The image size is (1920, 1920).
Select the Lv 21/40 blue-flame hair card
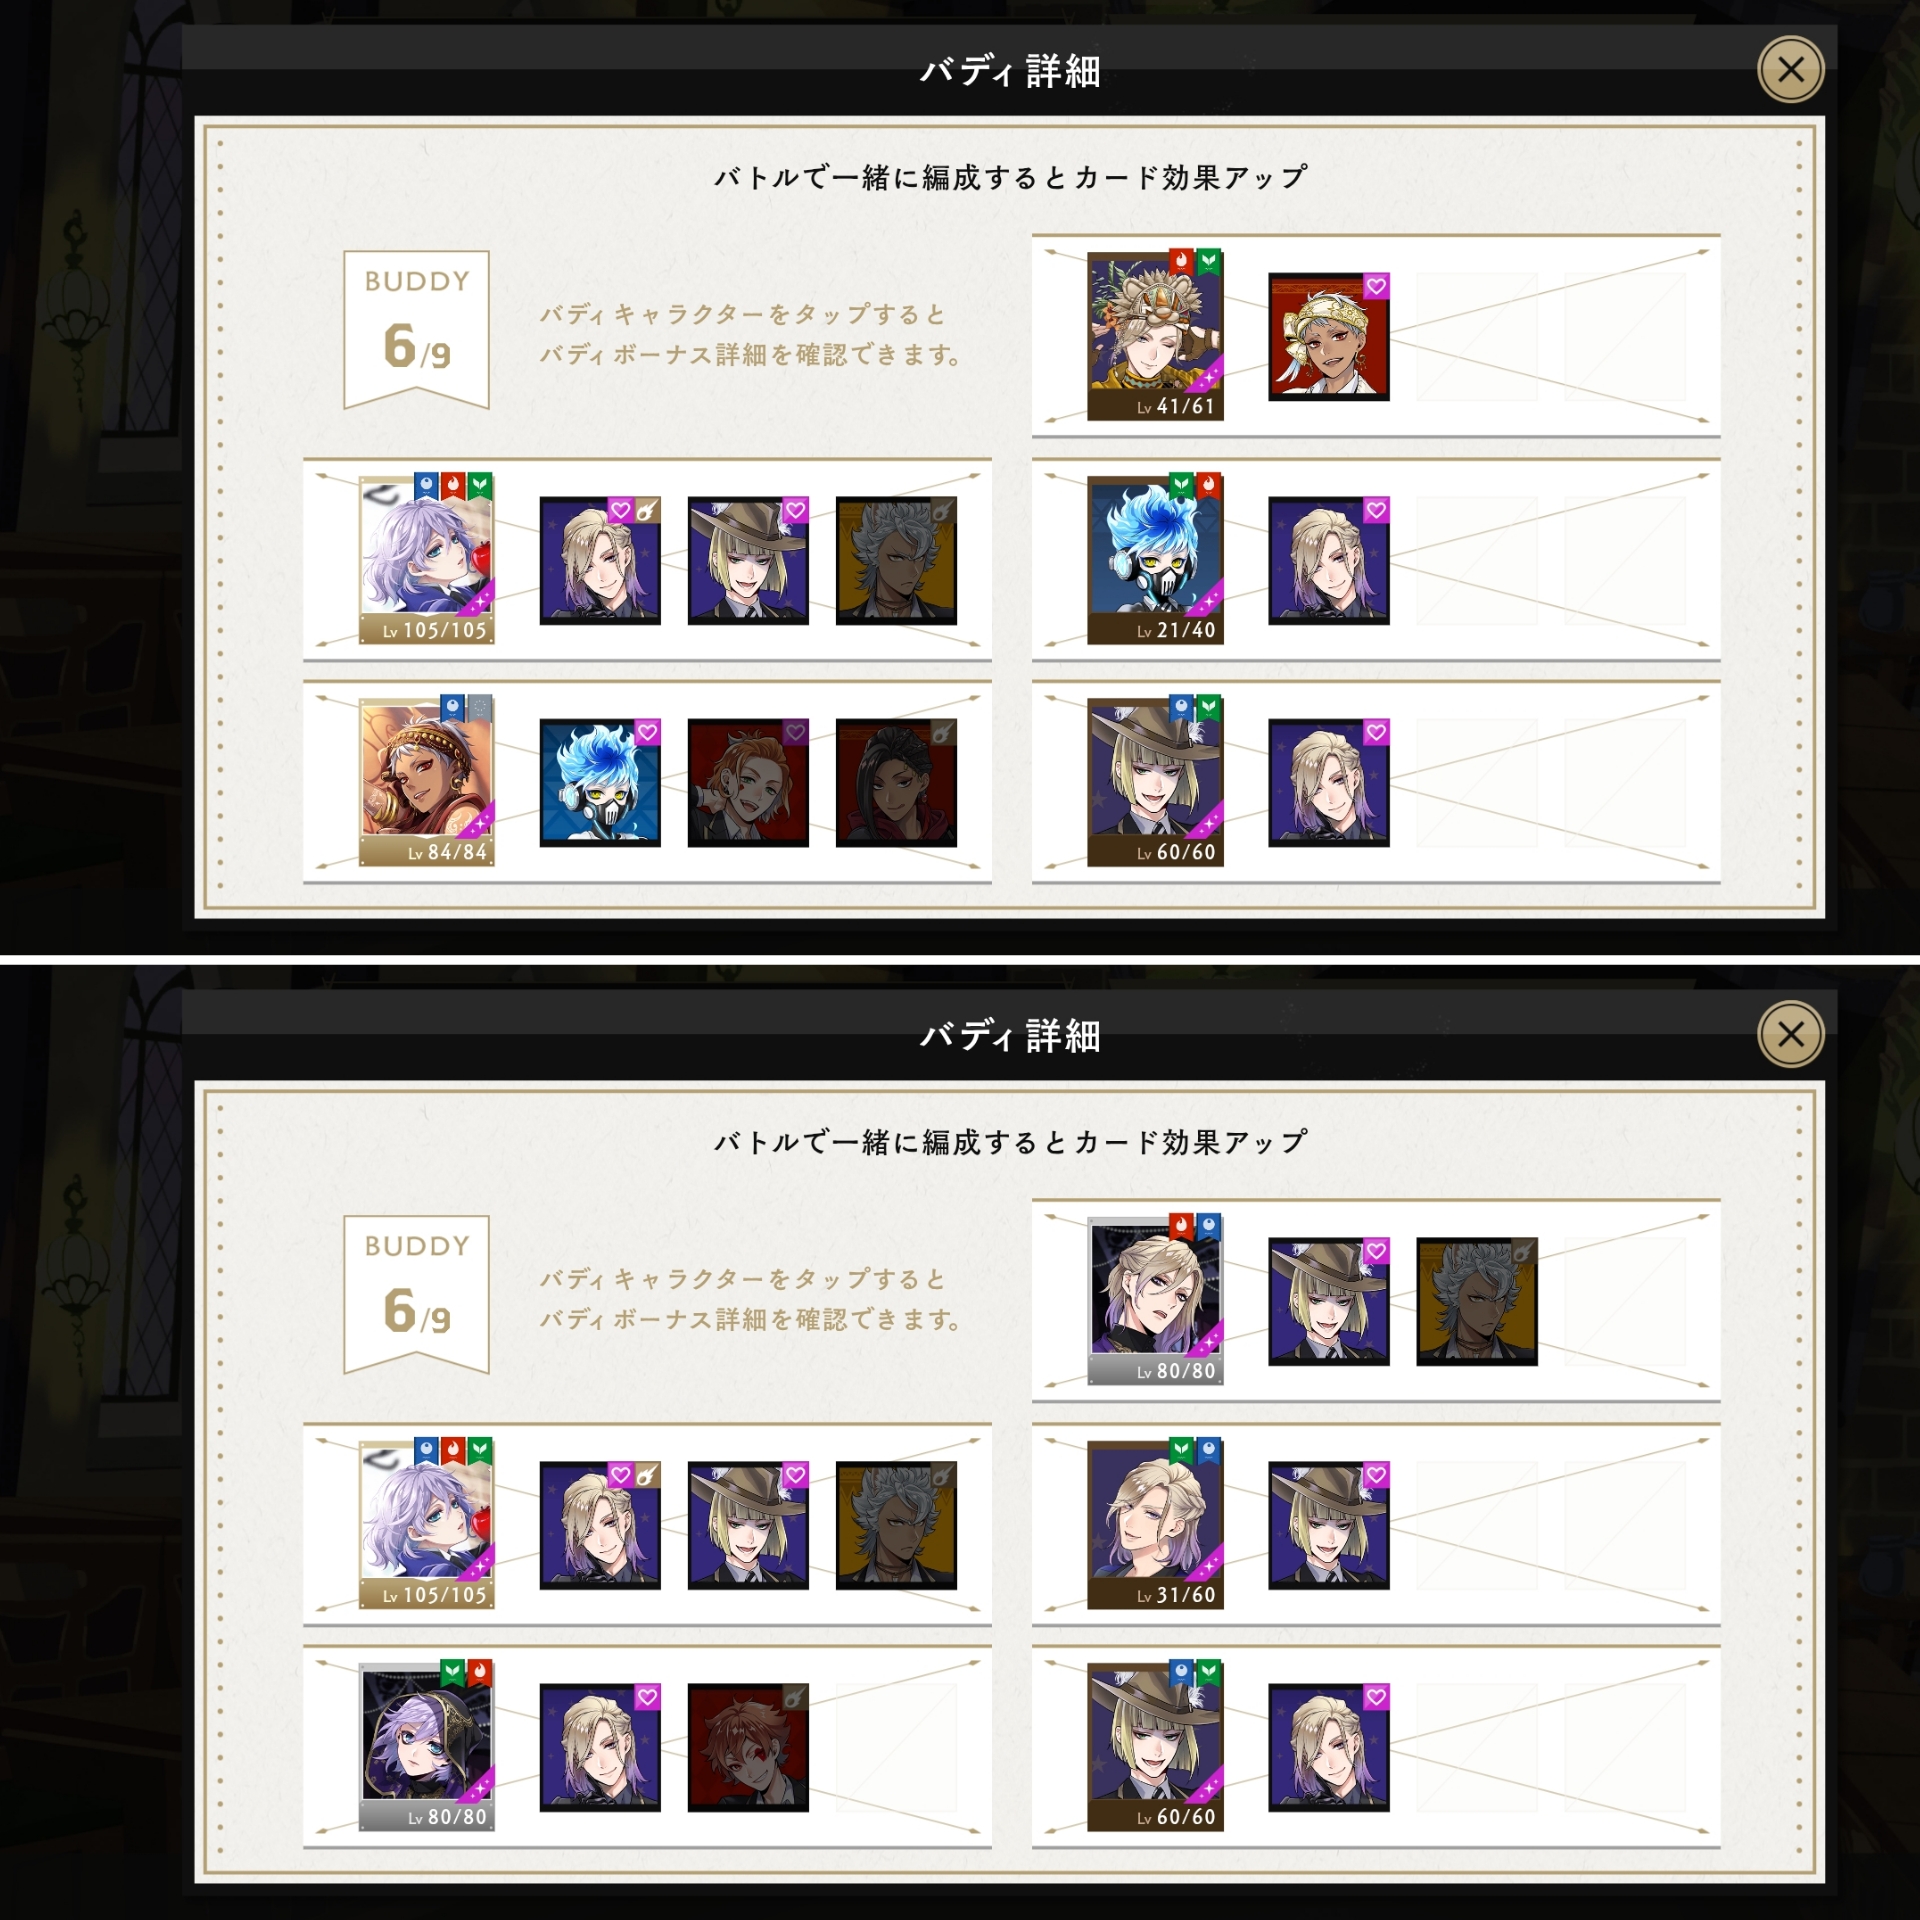(1155, 560)
